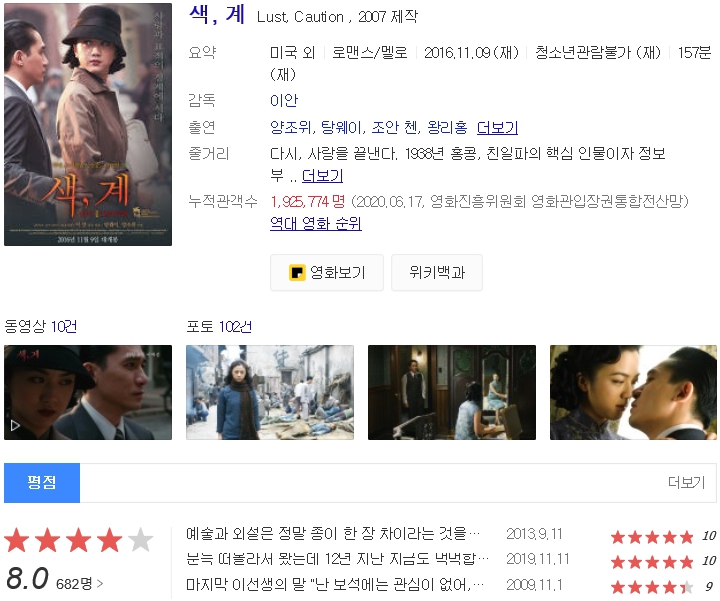Screen dimensions: 720x601
Task: Open the review dated 2019.11.11
Action: [x=338, y=559]
